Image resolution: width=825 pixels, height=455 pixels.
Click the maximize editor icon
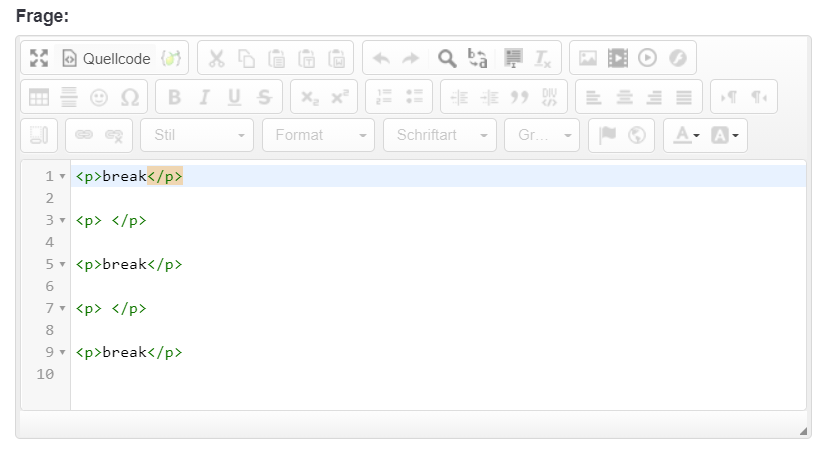pyautogui.click(x=39, y=58)
